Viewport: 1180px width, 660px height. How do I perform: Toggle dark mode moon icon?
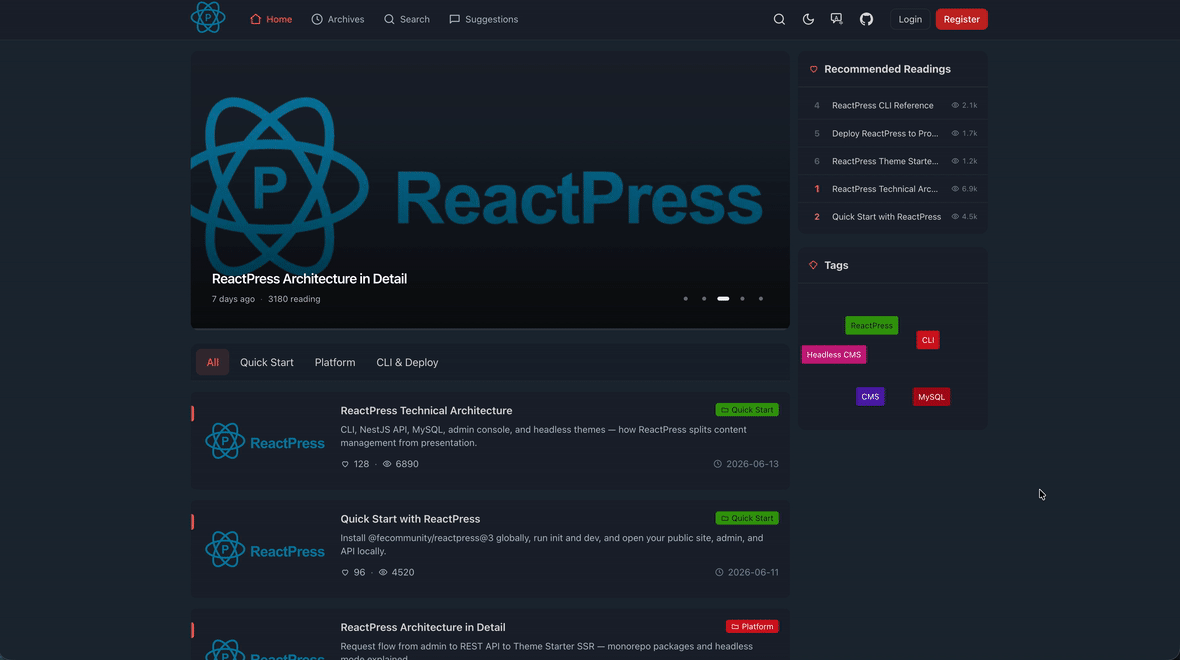coord(807,20)
